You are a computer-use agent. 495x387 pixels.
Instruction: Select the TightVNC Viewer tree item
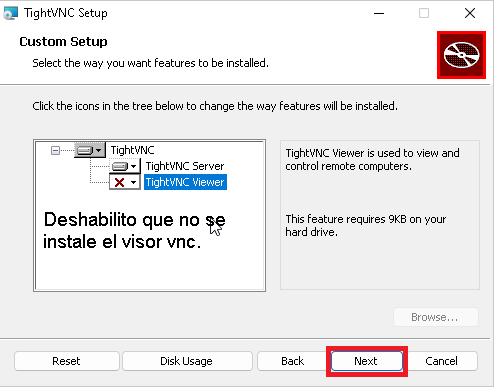(x=185, y=182)
